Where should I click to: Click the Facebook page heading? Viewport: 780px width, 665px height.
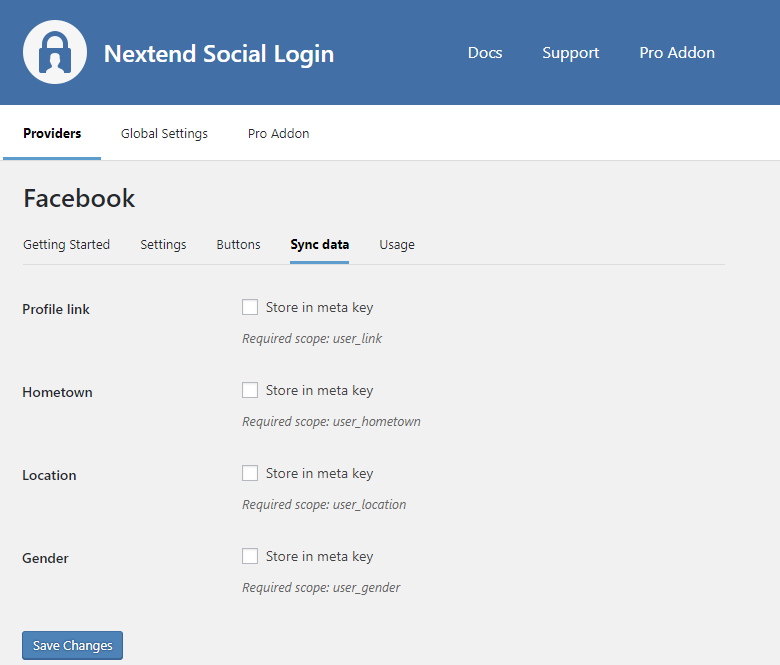click(79, 198)
